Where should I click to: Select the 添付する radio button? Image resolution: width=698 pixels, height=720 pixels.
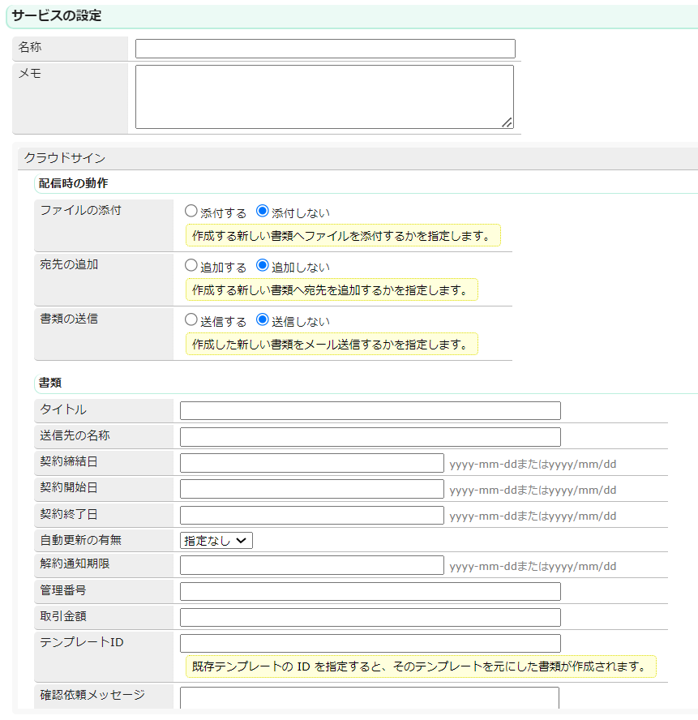point(191,212)
